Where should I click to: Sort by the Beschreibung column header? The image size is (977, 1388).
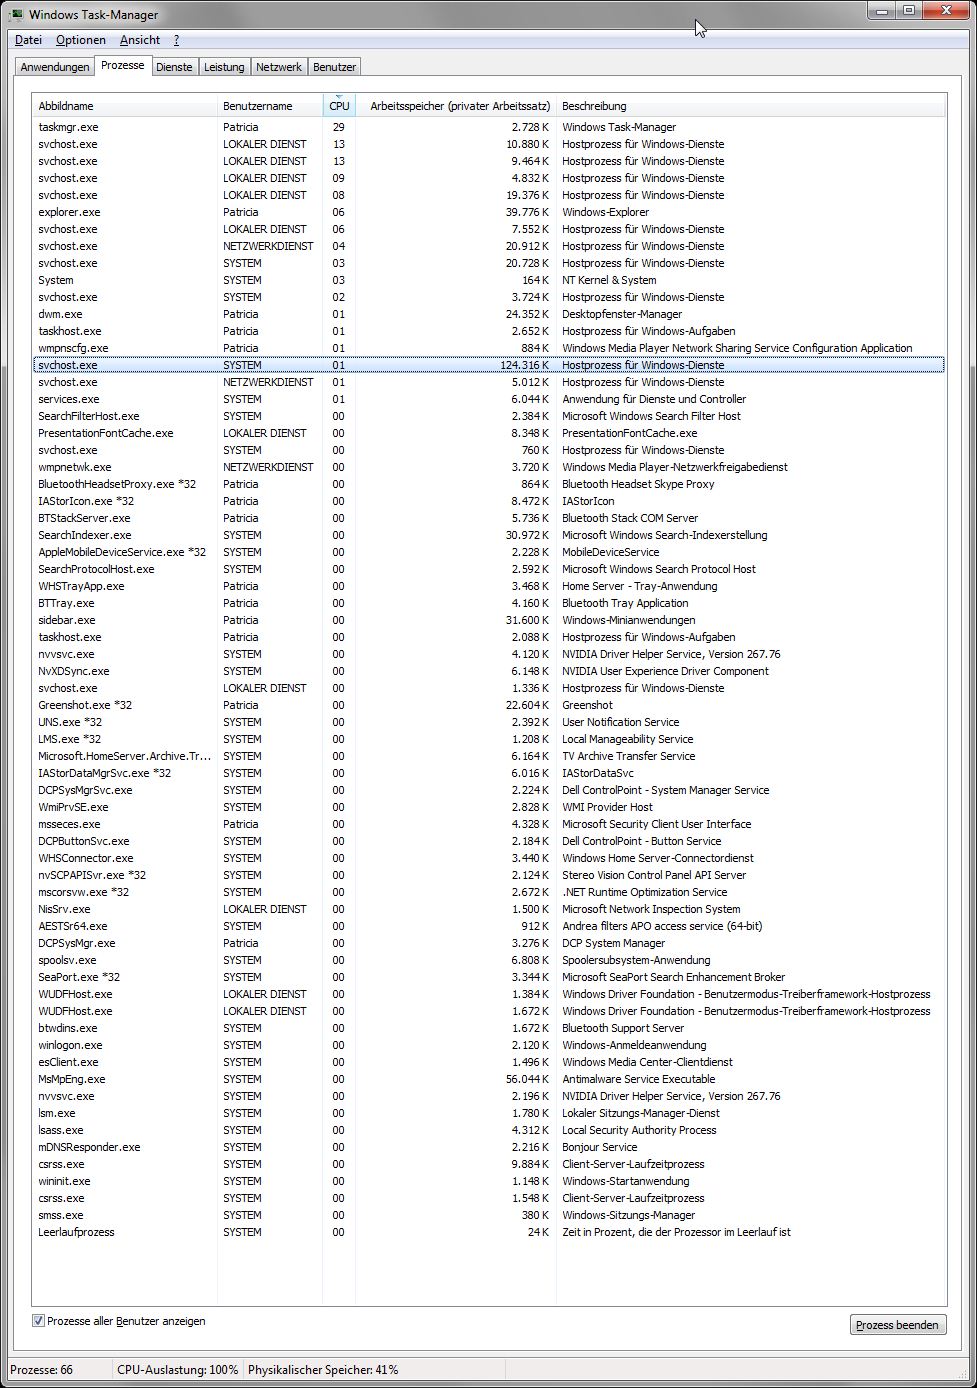(750, 106)
